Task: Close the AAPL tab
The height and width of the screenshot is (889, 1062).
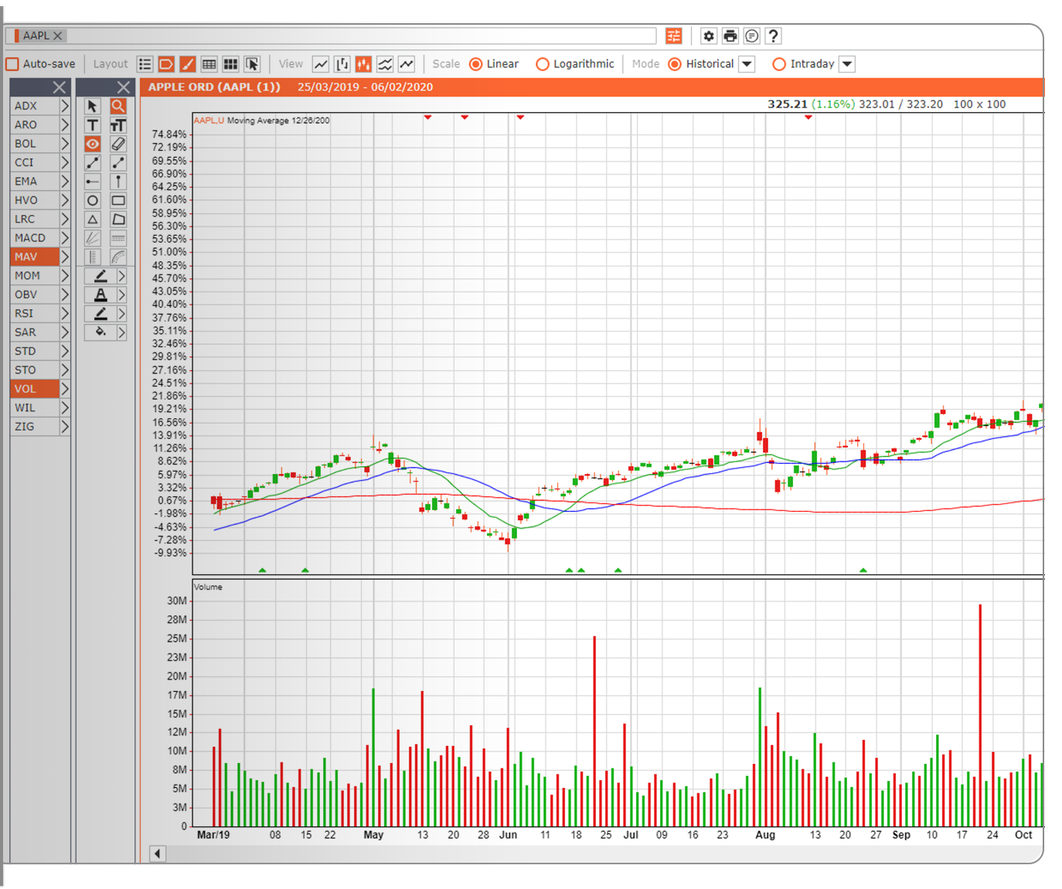Action: (x=58, y=36)
